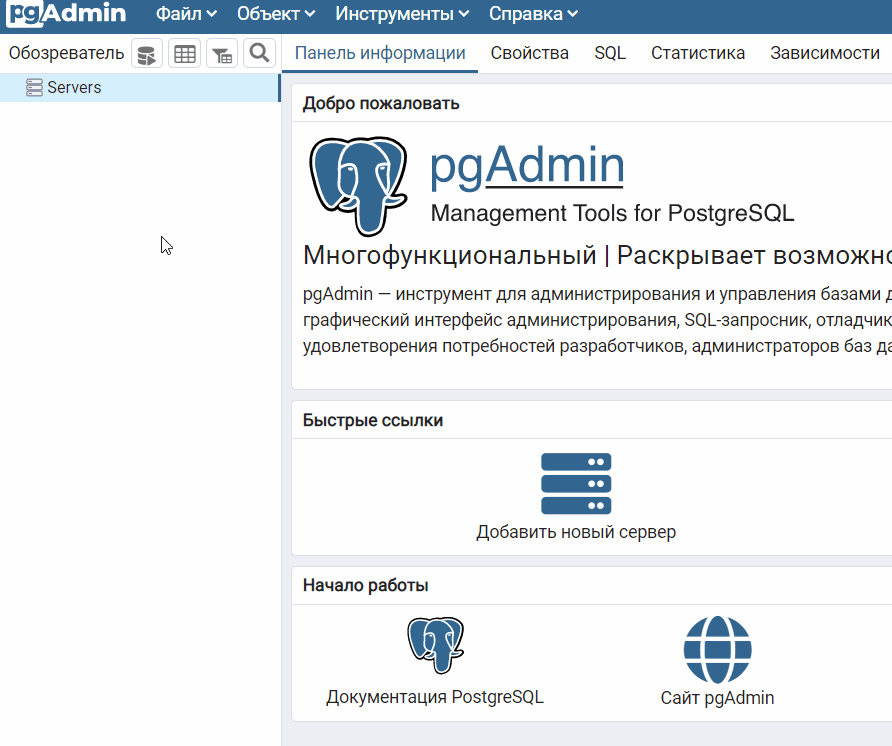Open the Справка menu
This screenshot has height=746, width=892.
click(533, 14)
